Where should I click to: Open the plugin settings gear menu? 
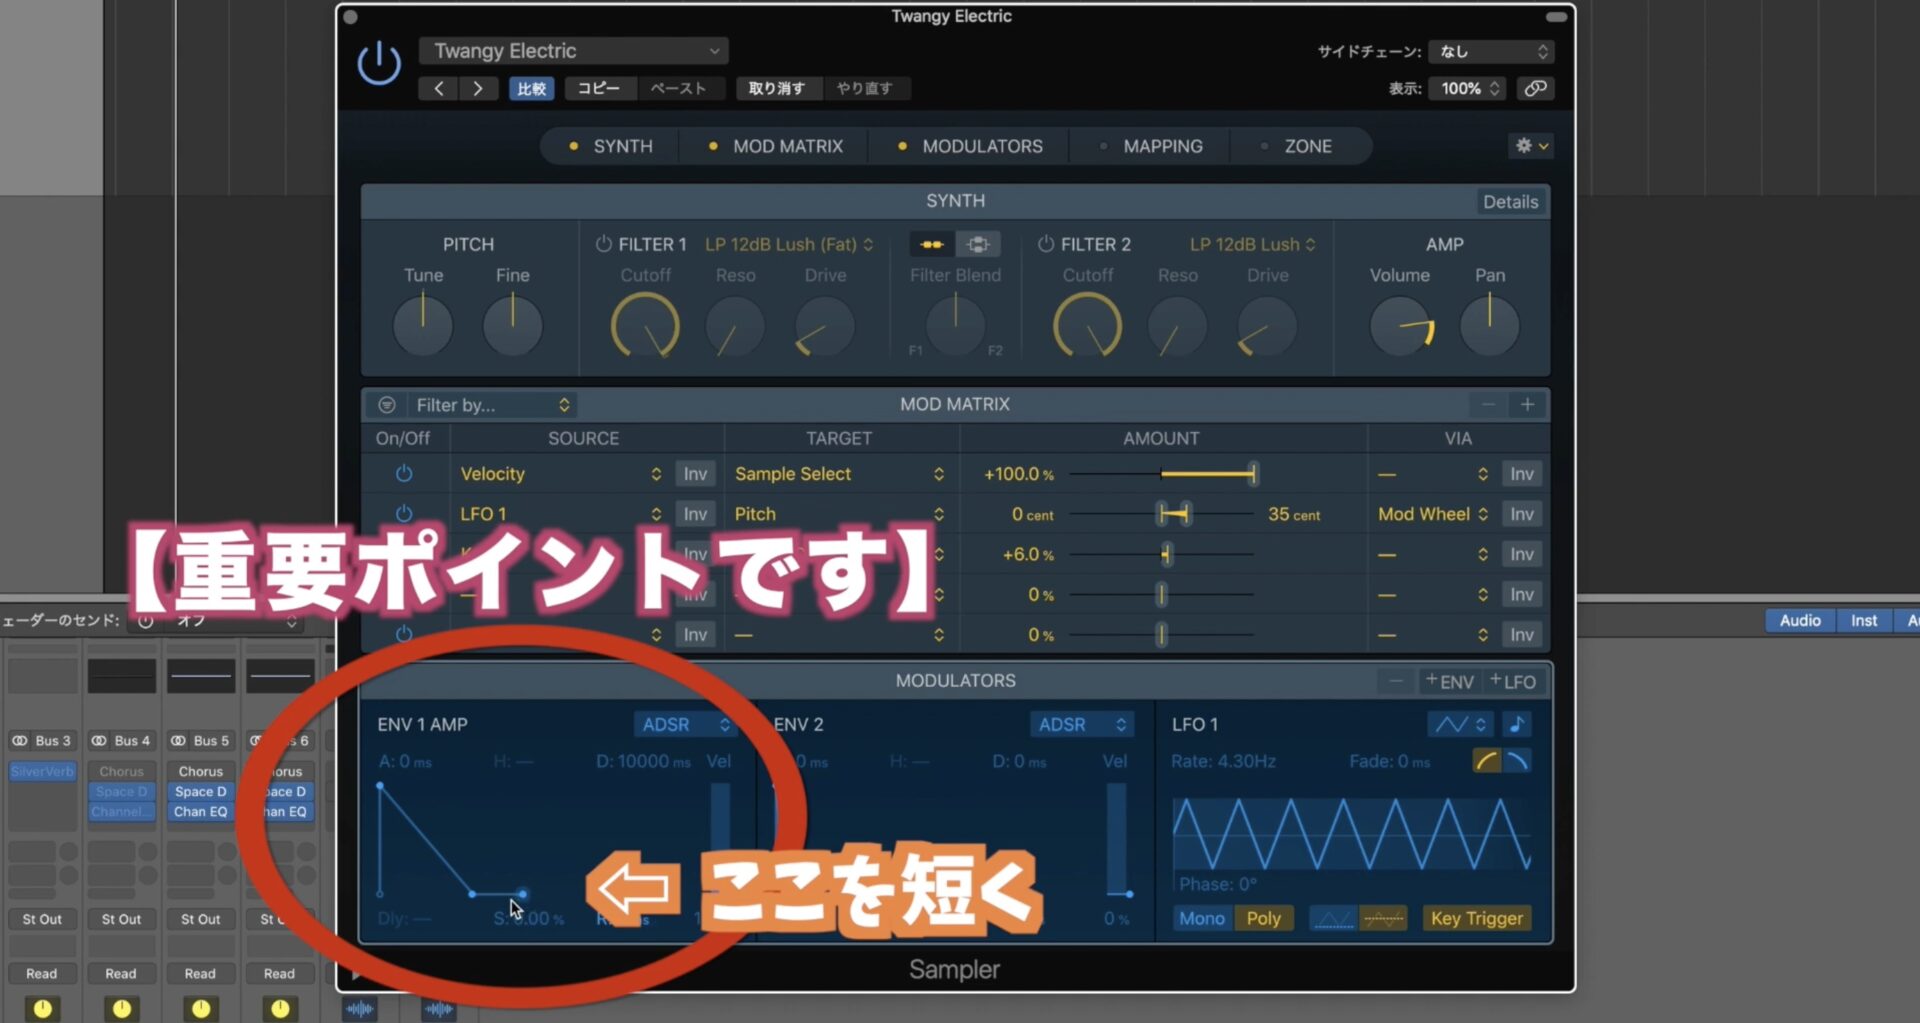pyautogui.click(x=1525, y=145)
